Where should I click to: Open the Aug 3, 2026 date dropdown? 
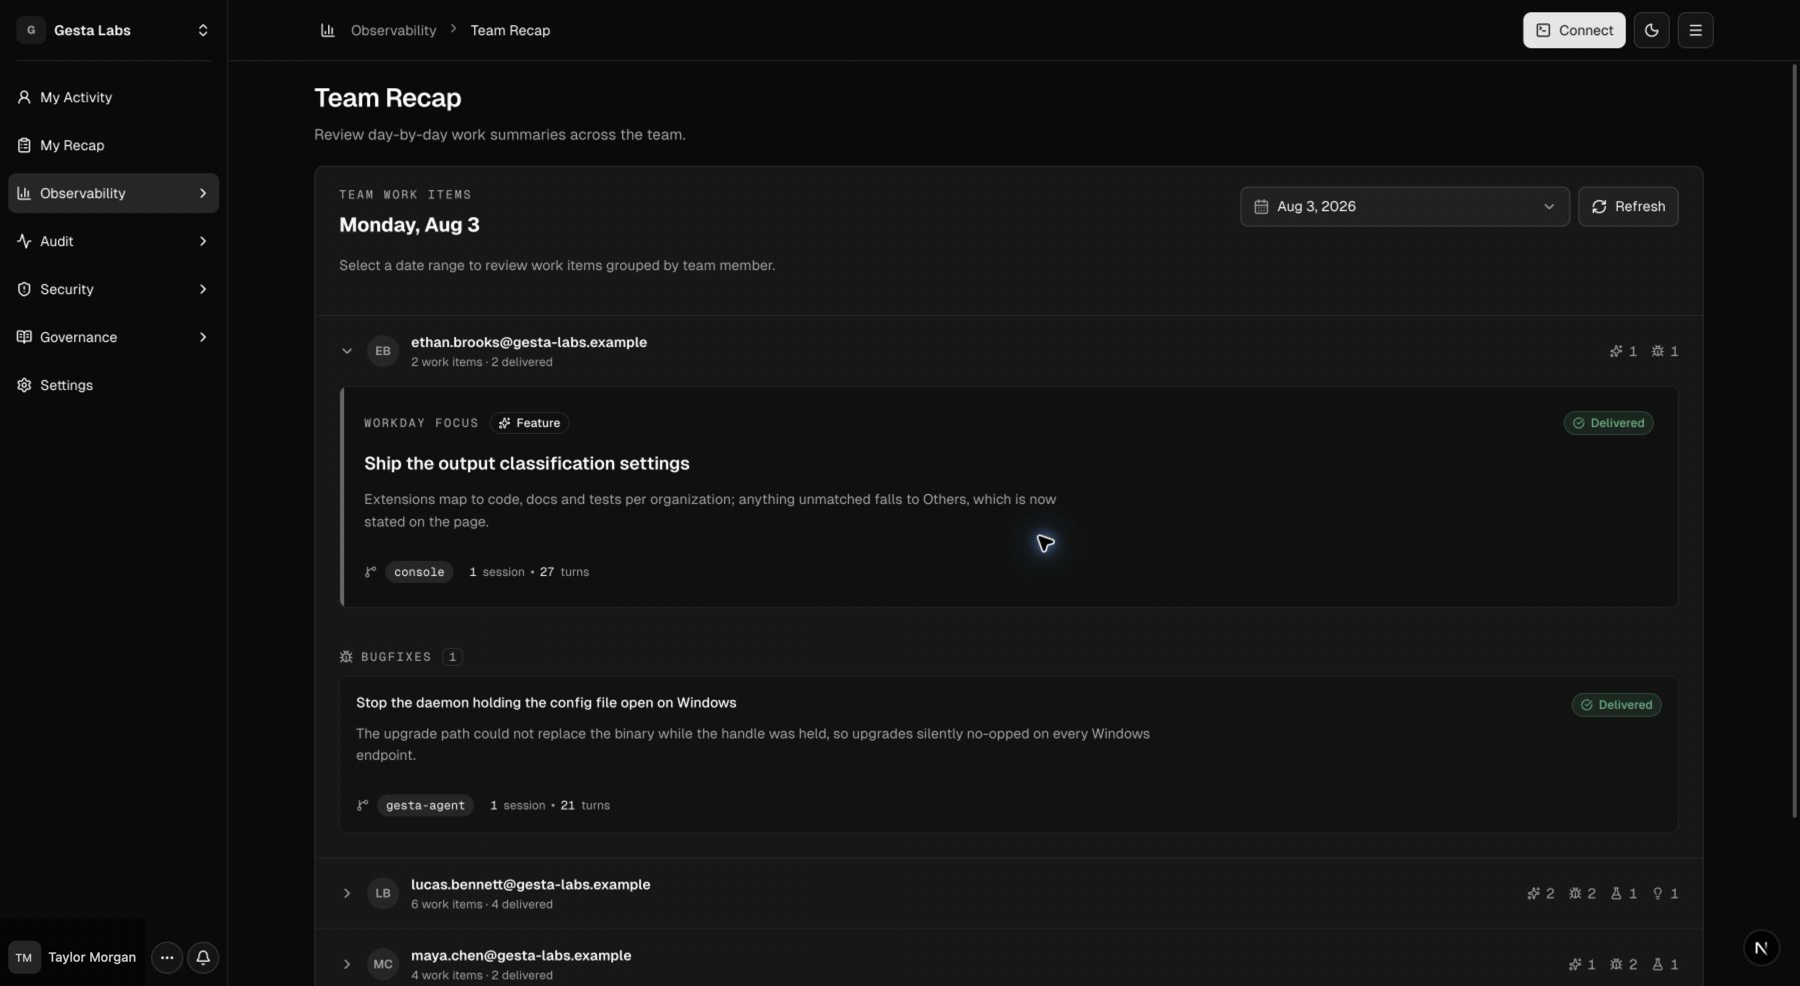click(x=1405, y=206)
